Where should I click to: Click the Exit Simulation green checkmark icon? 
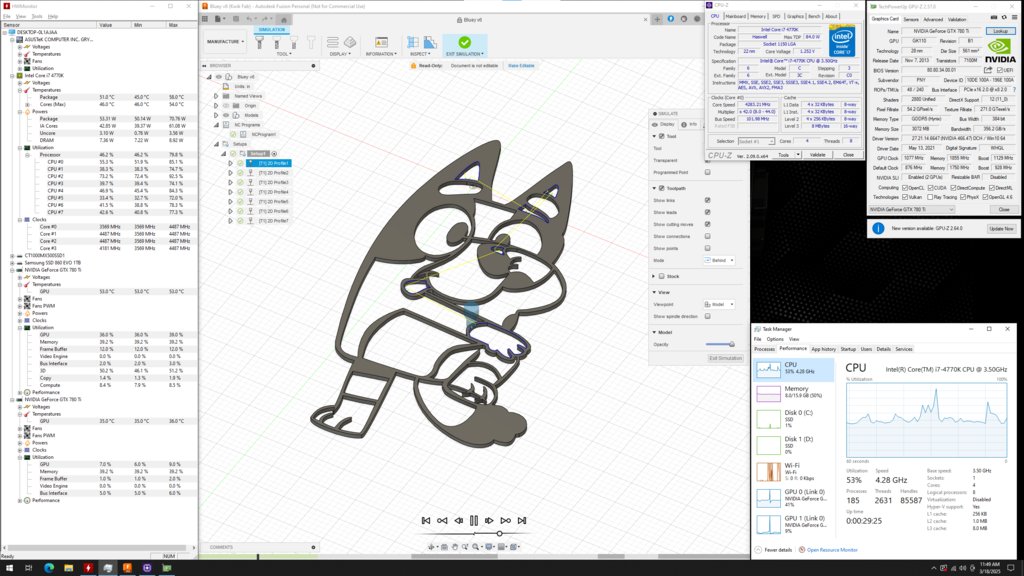click(464, 42)
